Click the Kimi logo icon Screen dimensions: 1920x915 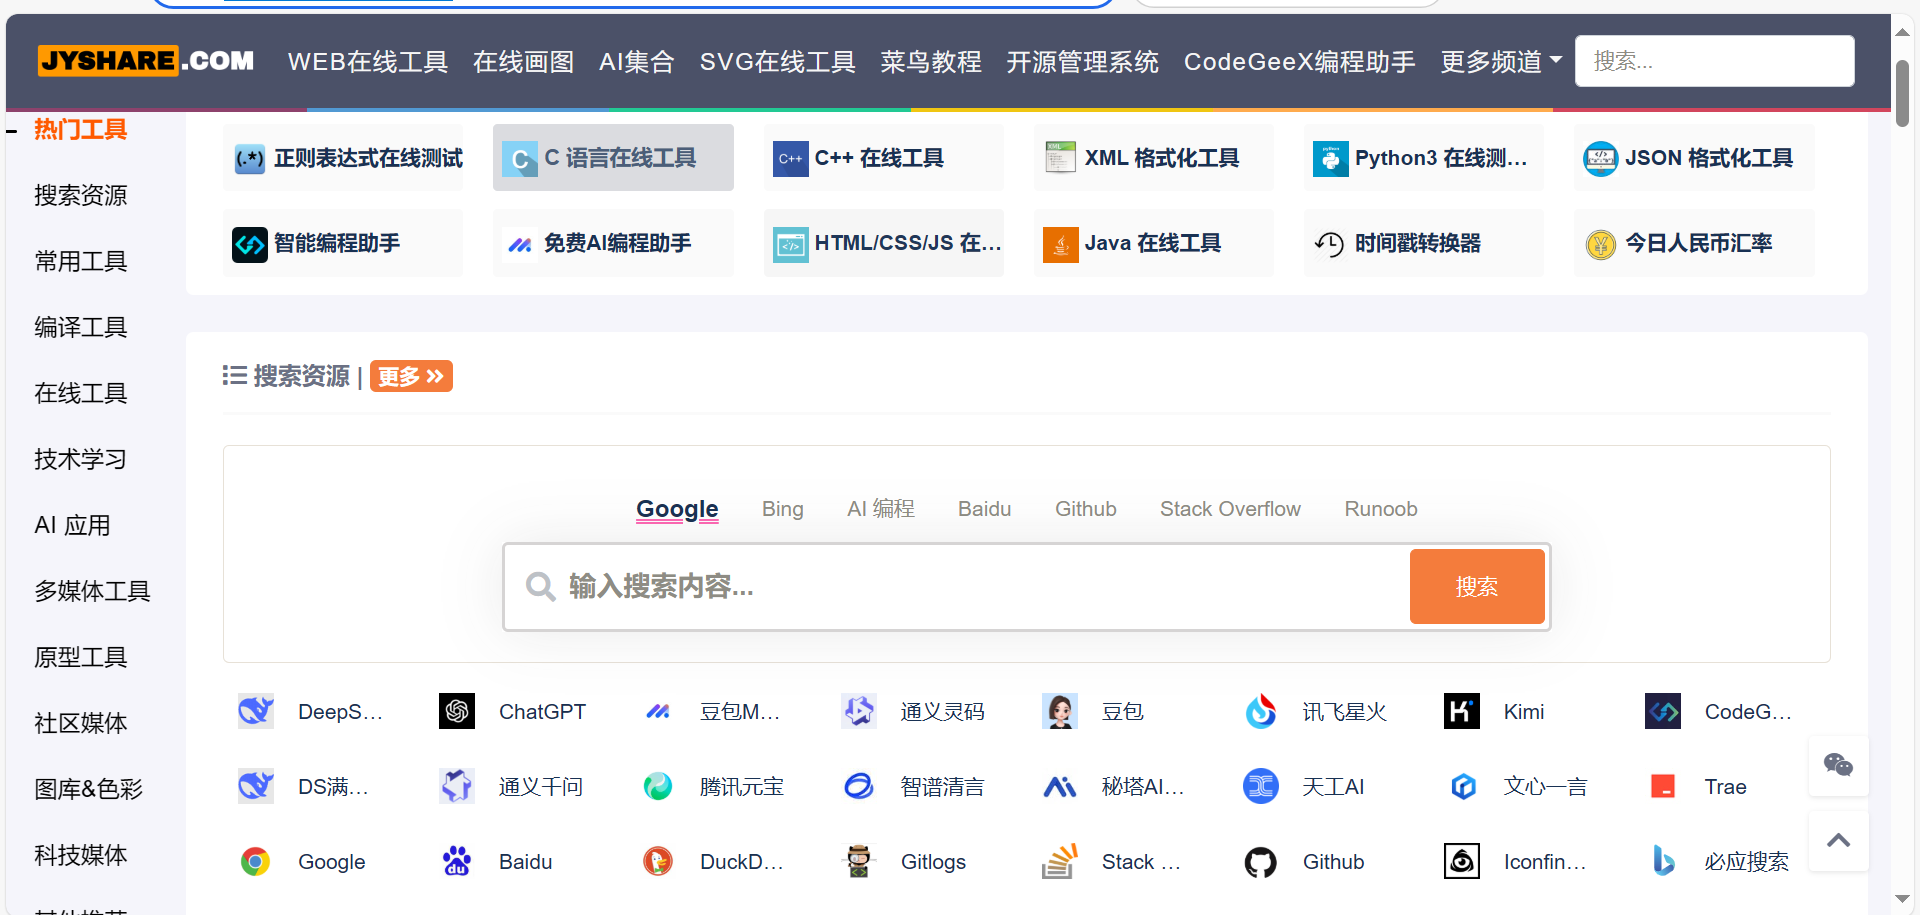coord(1462,711)
